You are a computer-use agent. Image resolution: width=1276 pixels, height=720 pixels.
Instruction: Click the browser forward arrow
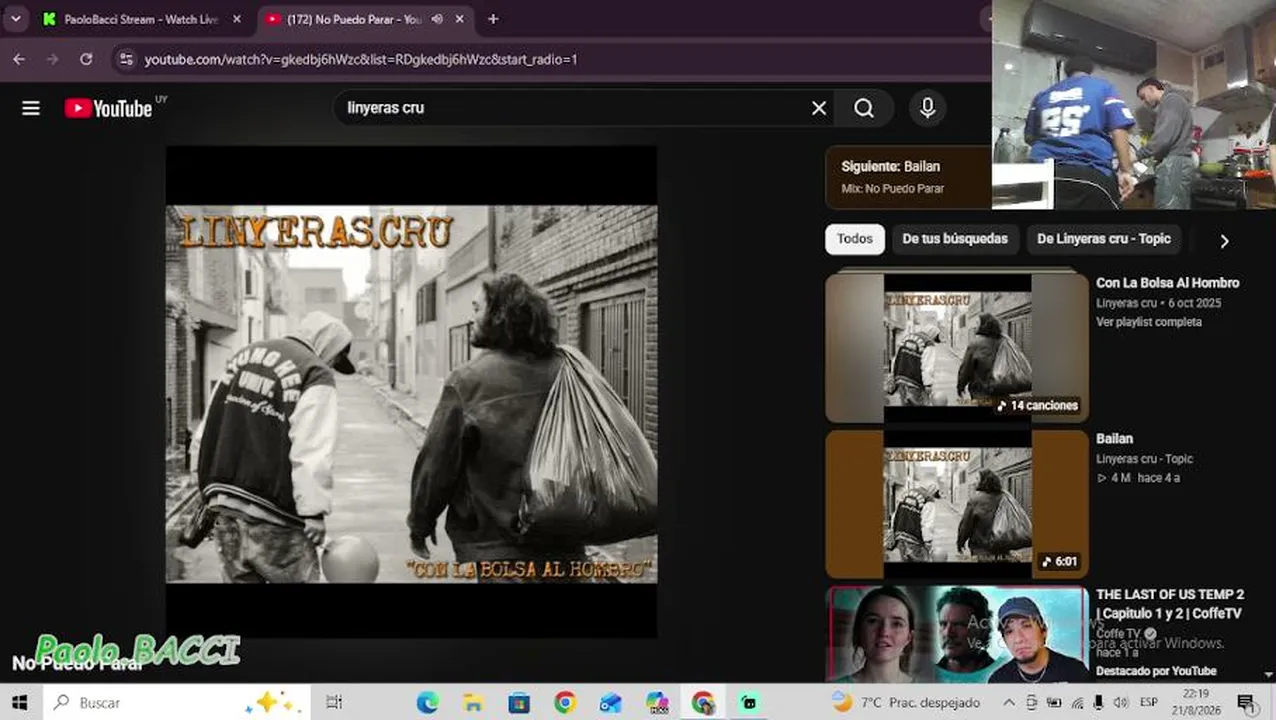(53, 59)
